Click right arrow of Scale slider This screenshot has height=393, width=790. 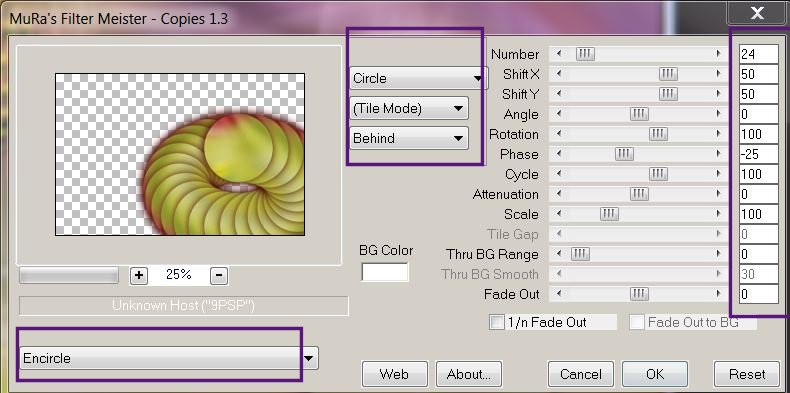pos(718,214)
